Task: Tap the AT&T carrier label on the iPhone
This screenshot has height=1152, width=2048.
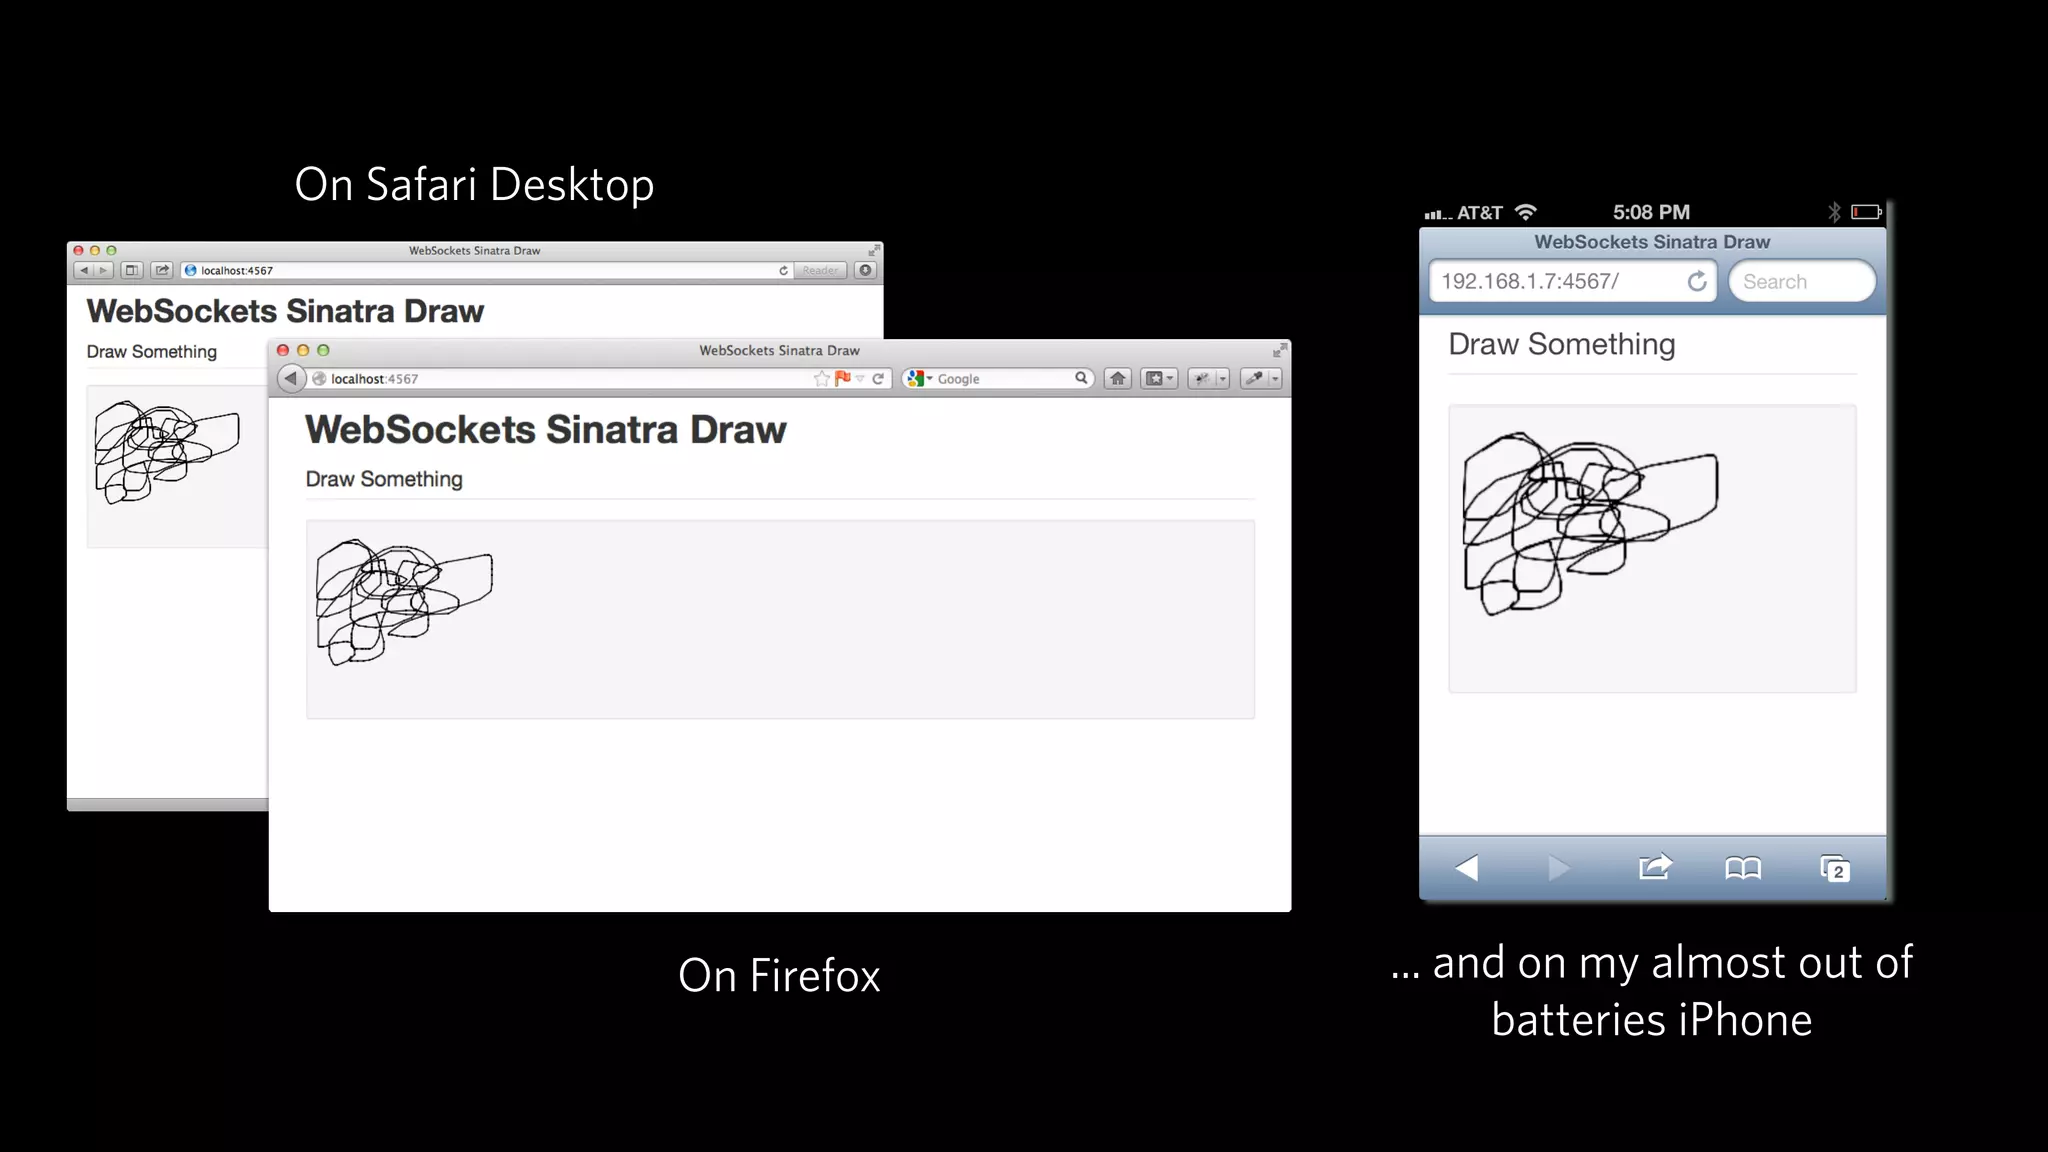Action: click(x=1480, y=213)
